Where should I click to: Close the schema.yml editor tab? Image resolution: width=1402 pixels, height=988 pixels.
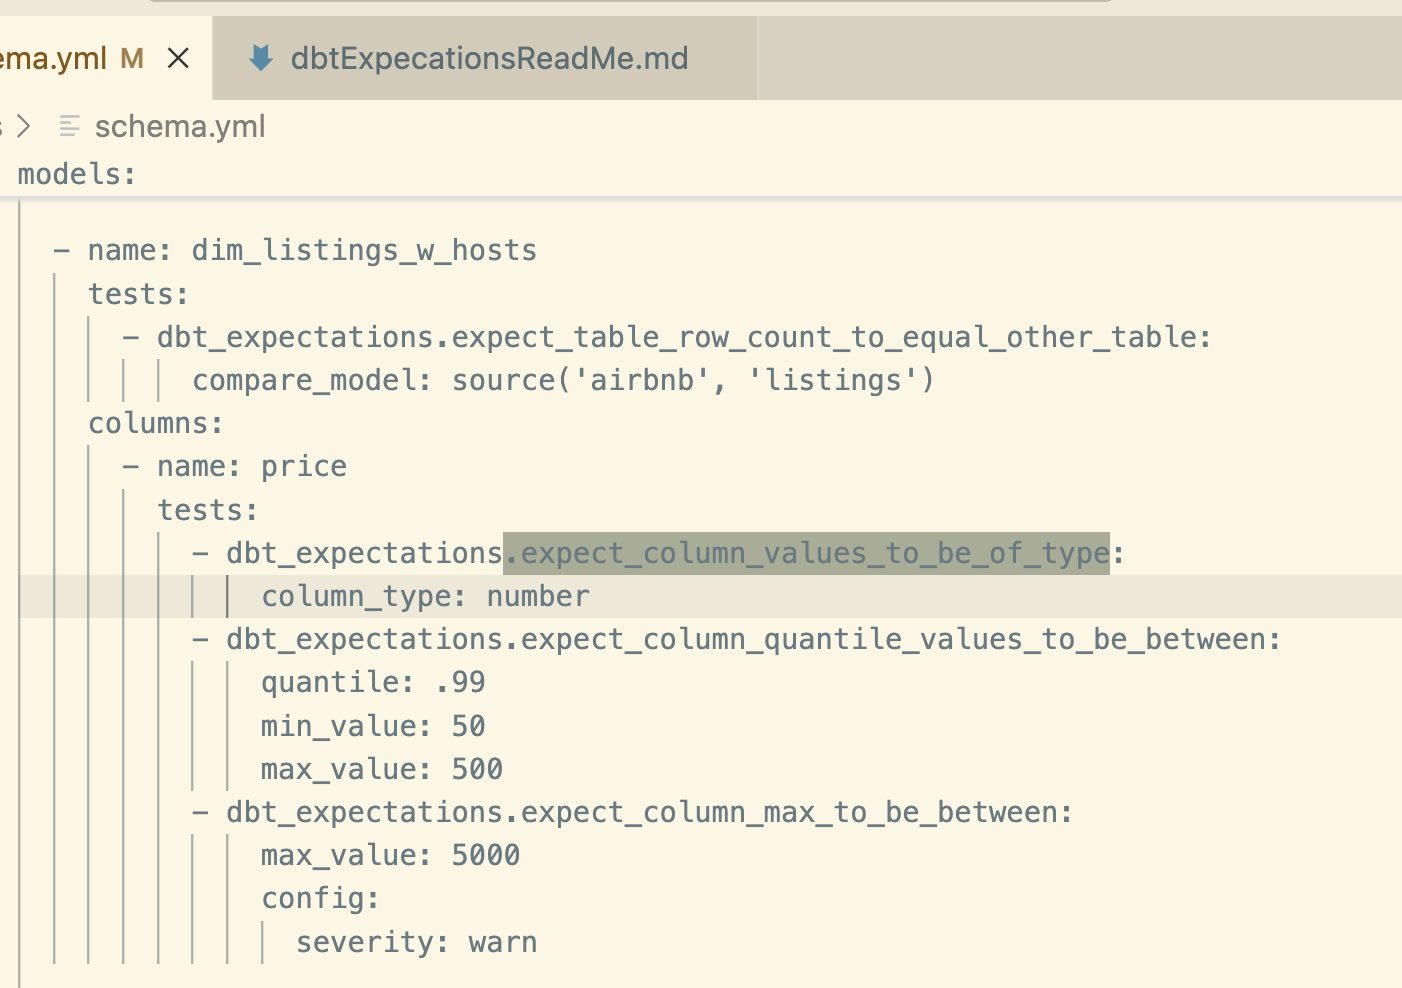(x=178, y=59)
